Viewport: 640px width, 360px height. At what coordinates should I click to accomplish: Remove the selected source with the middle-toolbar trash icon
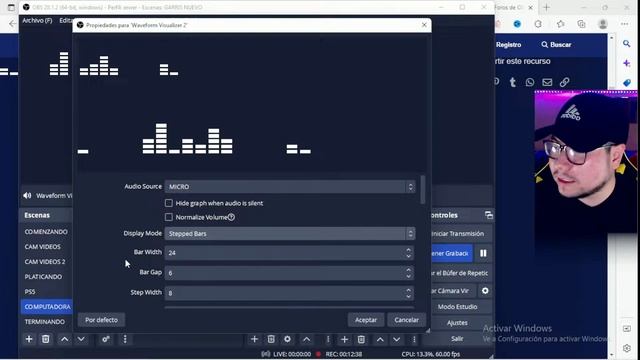[271, 339]
